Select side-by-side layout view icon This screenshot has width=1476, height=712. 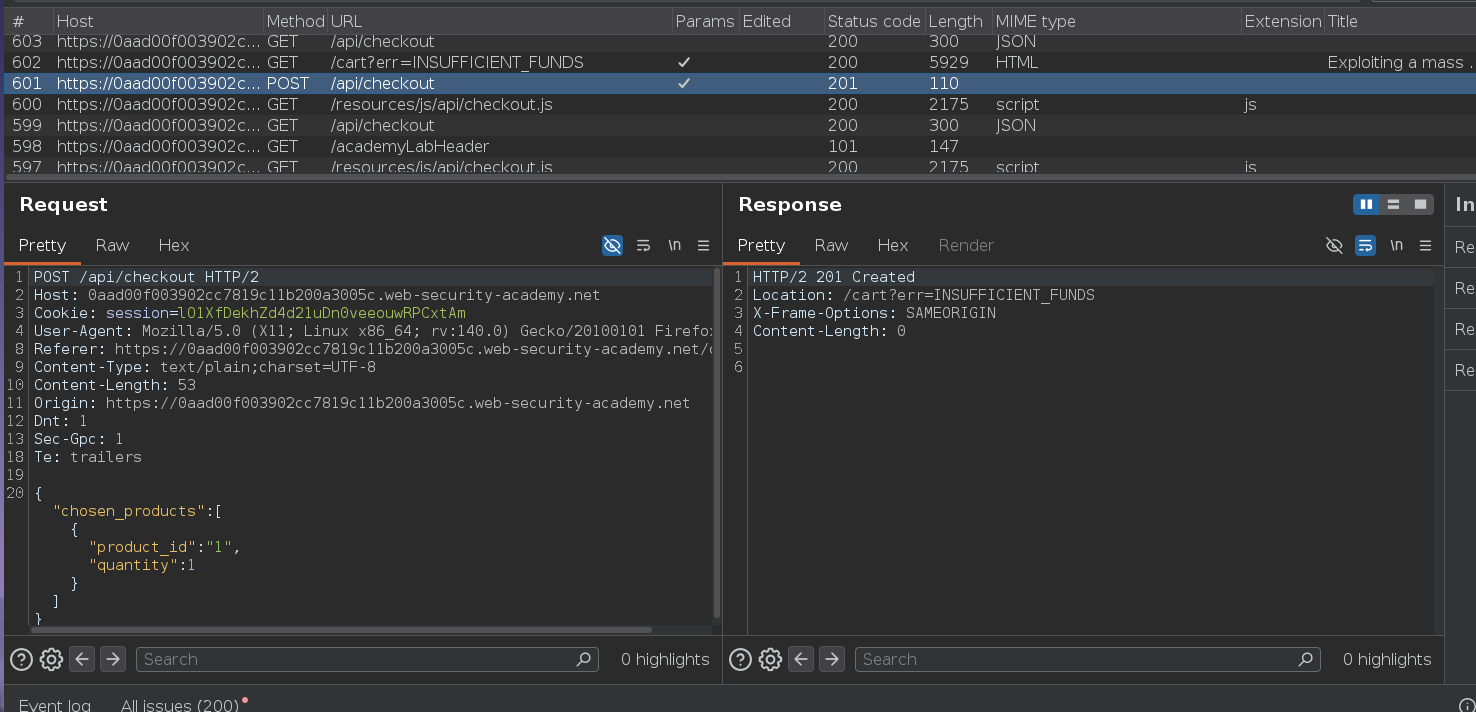coord(1366,204)
